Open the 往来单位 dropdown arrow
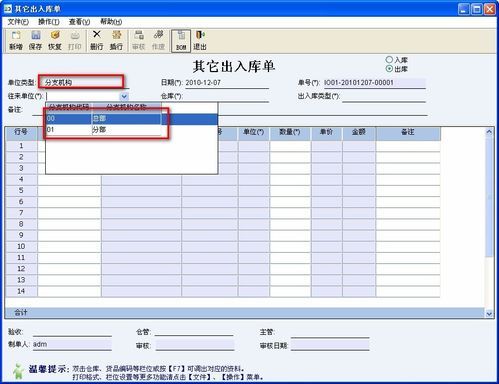The image size is (499, 384). point(124,96)
